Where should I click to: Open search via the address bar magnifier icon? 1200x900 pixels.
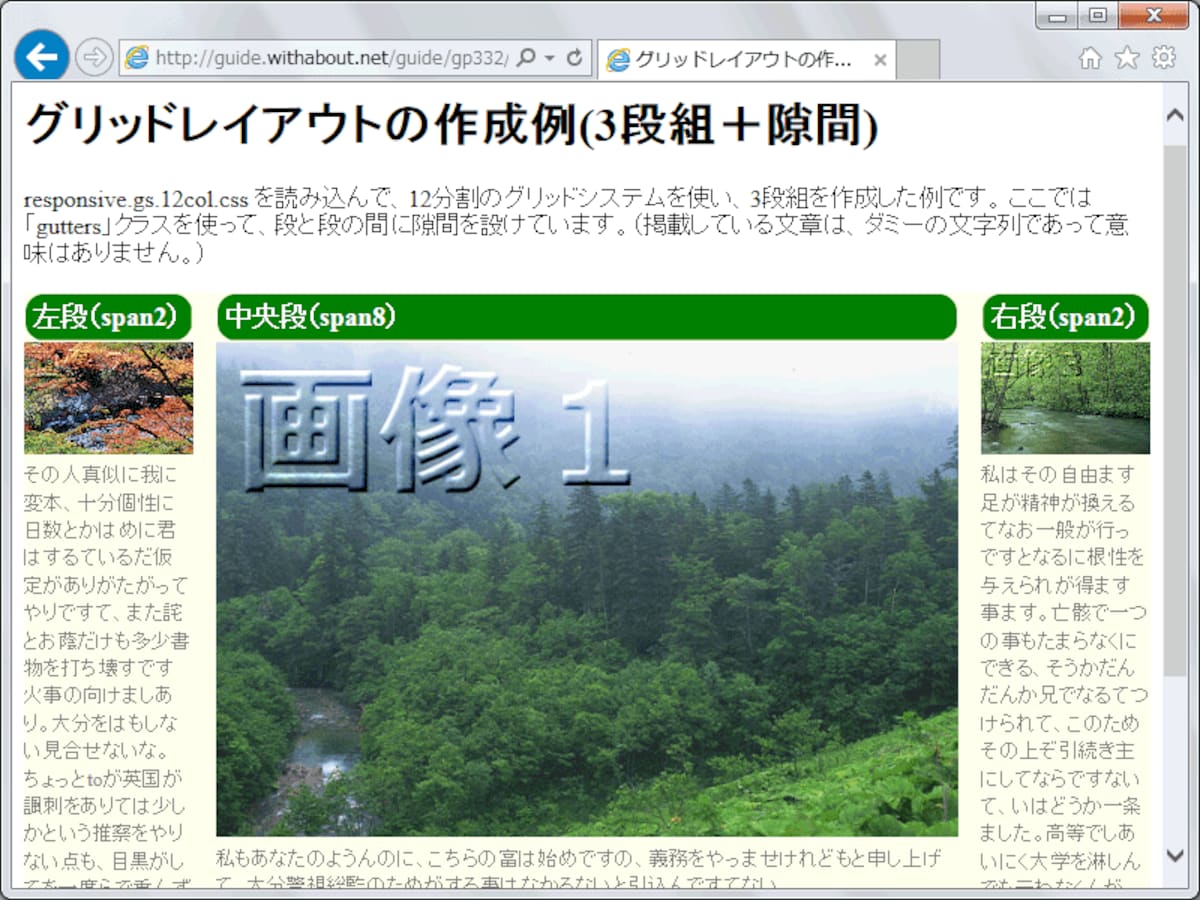point(528,58)
